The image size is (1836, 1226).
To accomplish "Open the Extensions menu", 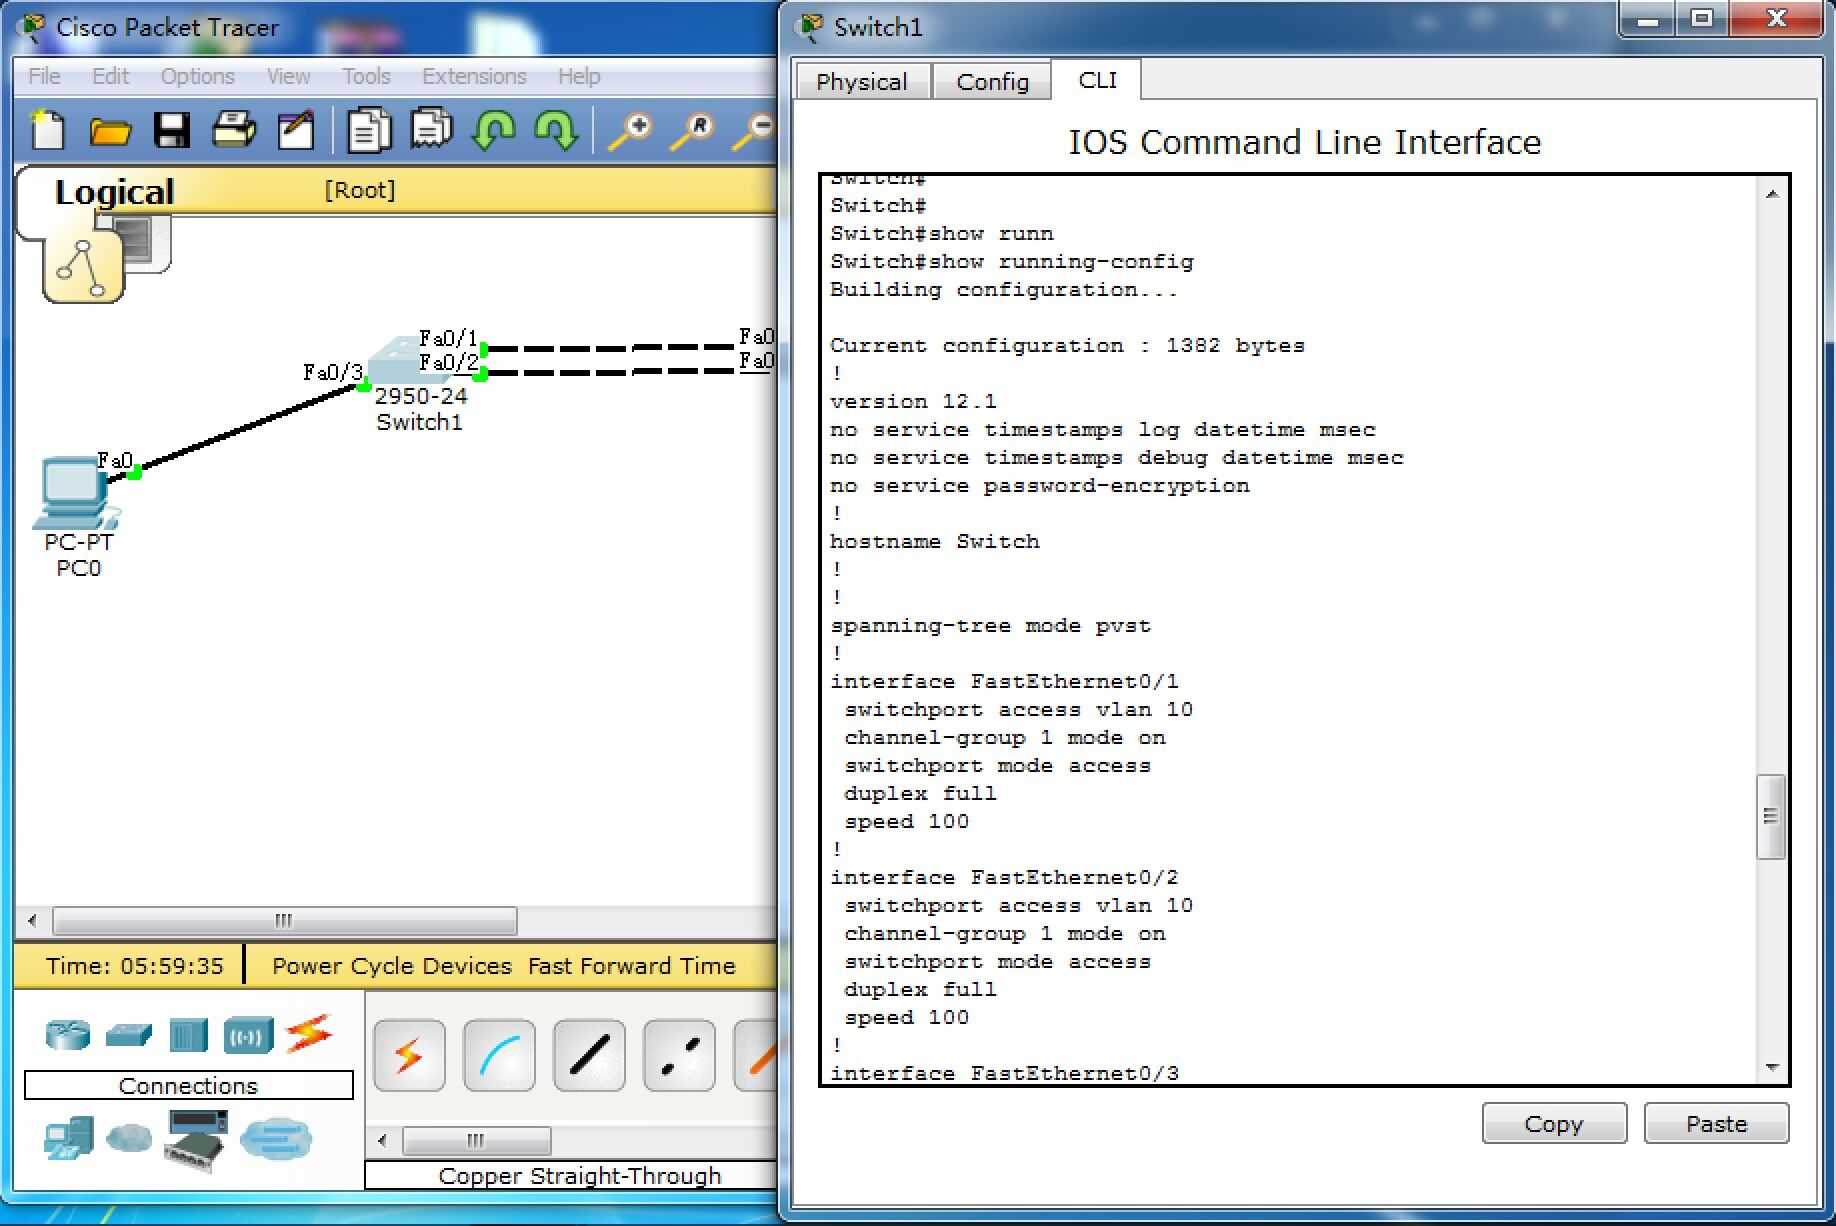I will click(474, 76).
